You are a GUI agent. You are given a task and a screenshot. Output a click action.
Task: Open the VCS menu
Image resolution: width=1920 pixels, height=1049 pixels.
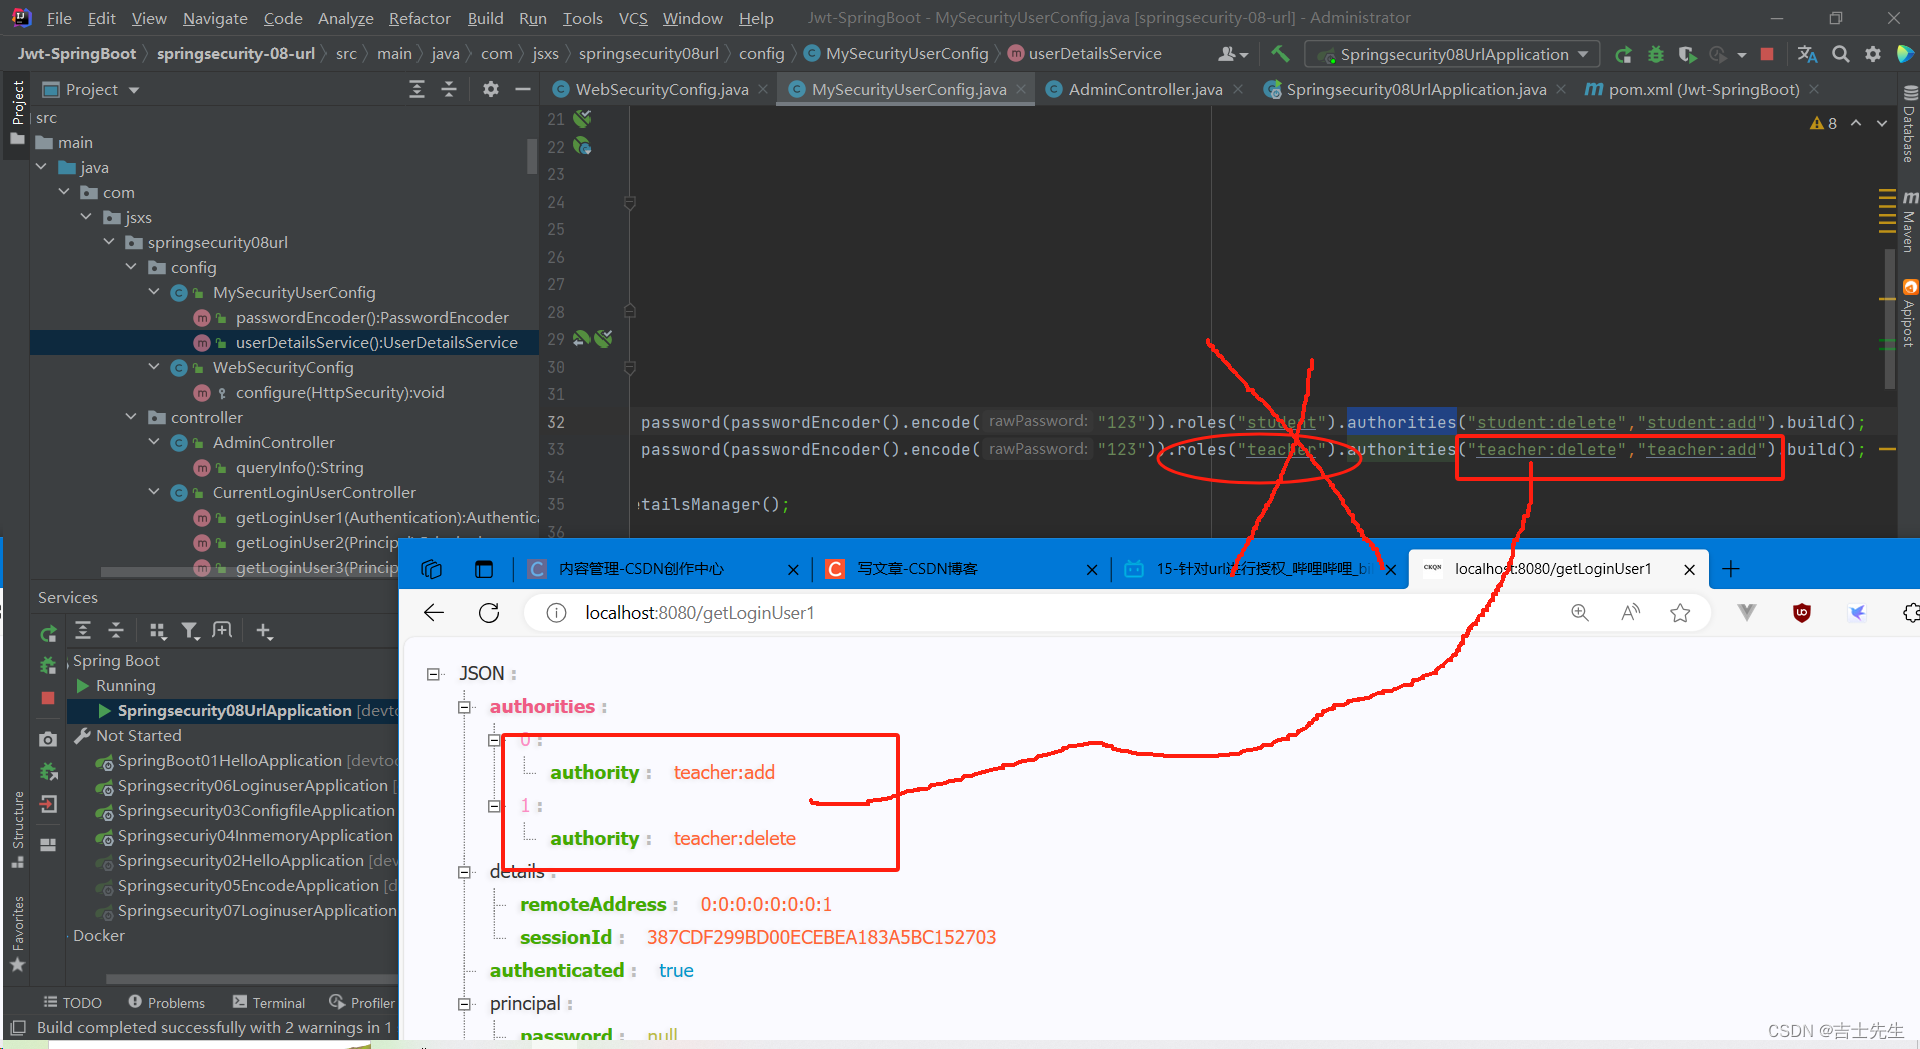pos(633,18)
